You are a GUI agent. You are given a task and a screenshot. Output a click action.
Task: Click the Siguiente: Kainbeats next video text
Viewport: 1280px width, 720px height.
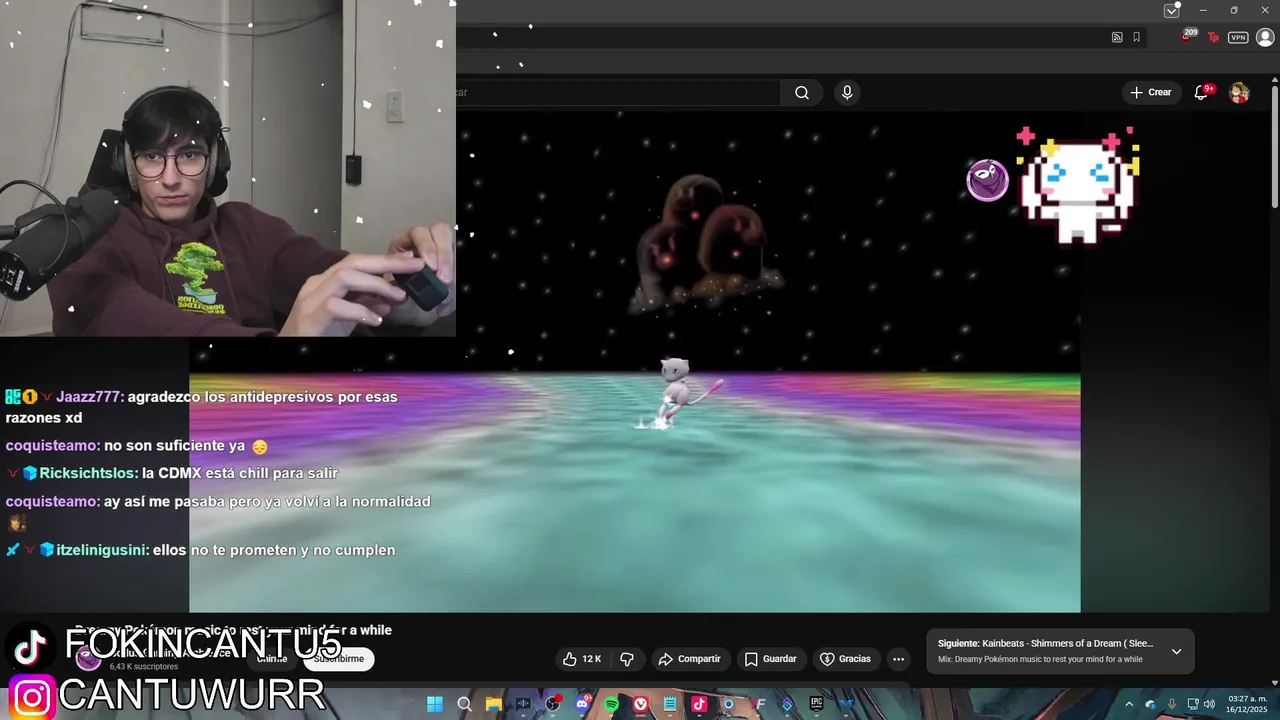tap(1046, 644)
